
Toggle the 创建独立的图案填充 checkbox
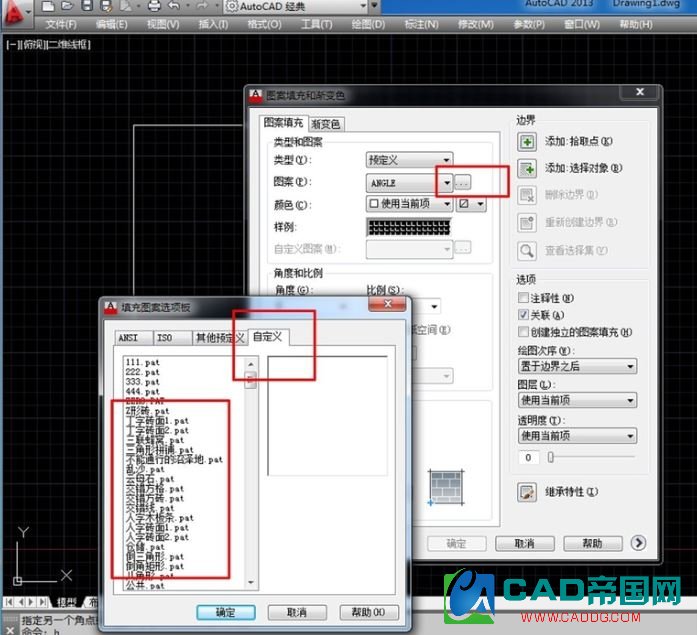(x=523, y=331)
